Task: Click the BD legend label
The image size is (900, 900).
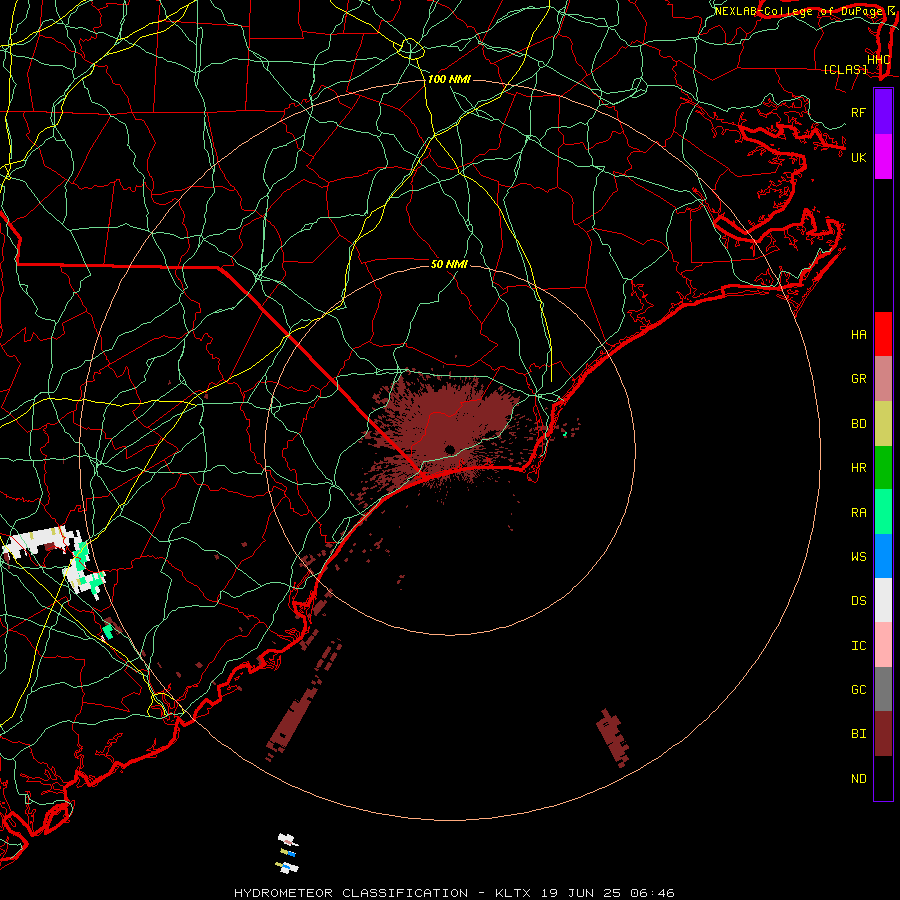Action: [859, 424]
